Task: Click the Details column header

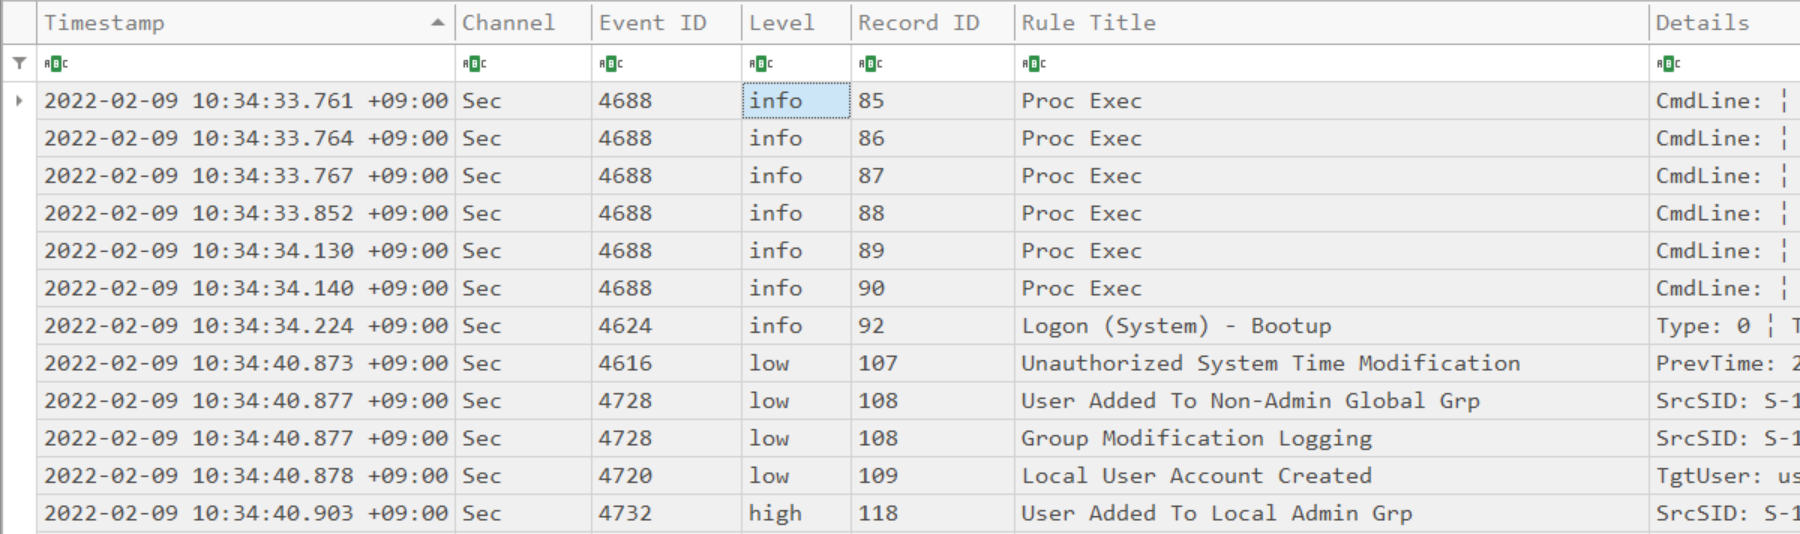Action: pyautogui.click(x=1702, y=23)
